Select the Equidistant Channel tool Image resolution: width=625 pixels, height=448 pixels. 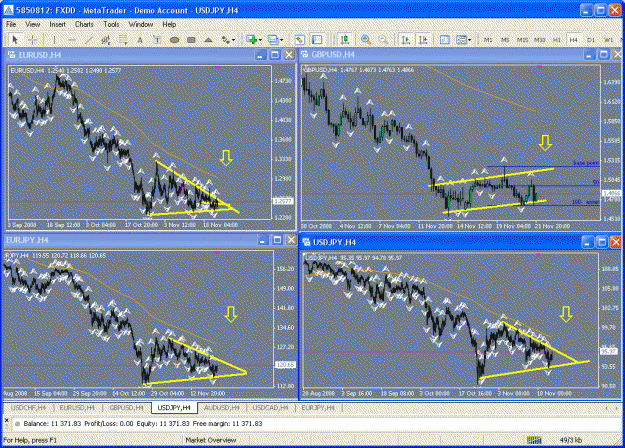click(106, 39)
